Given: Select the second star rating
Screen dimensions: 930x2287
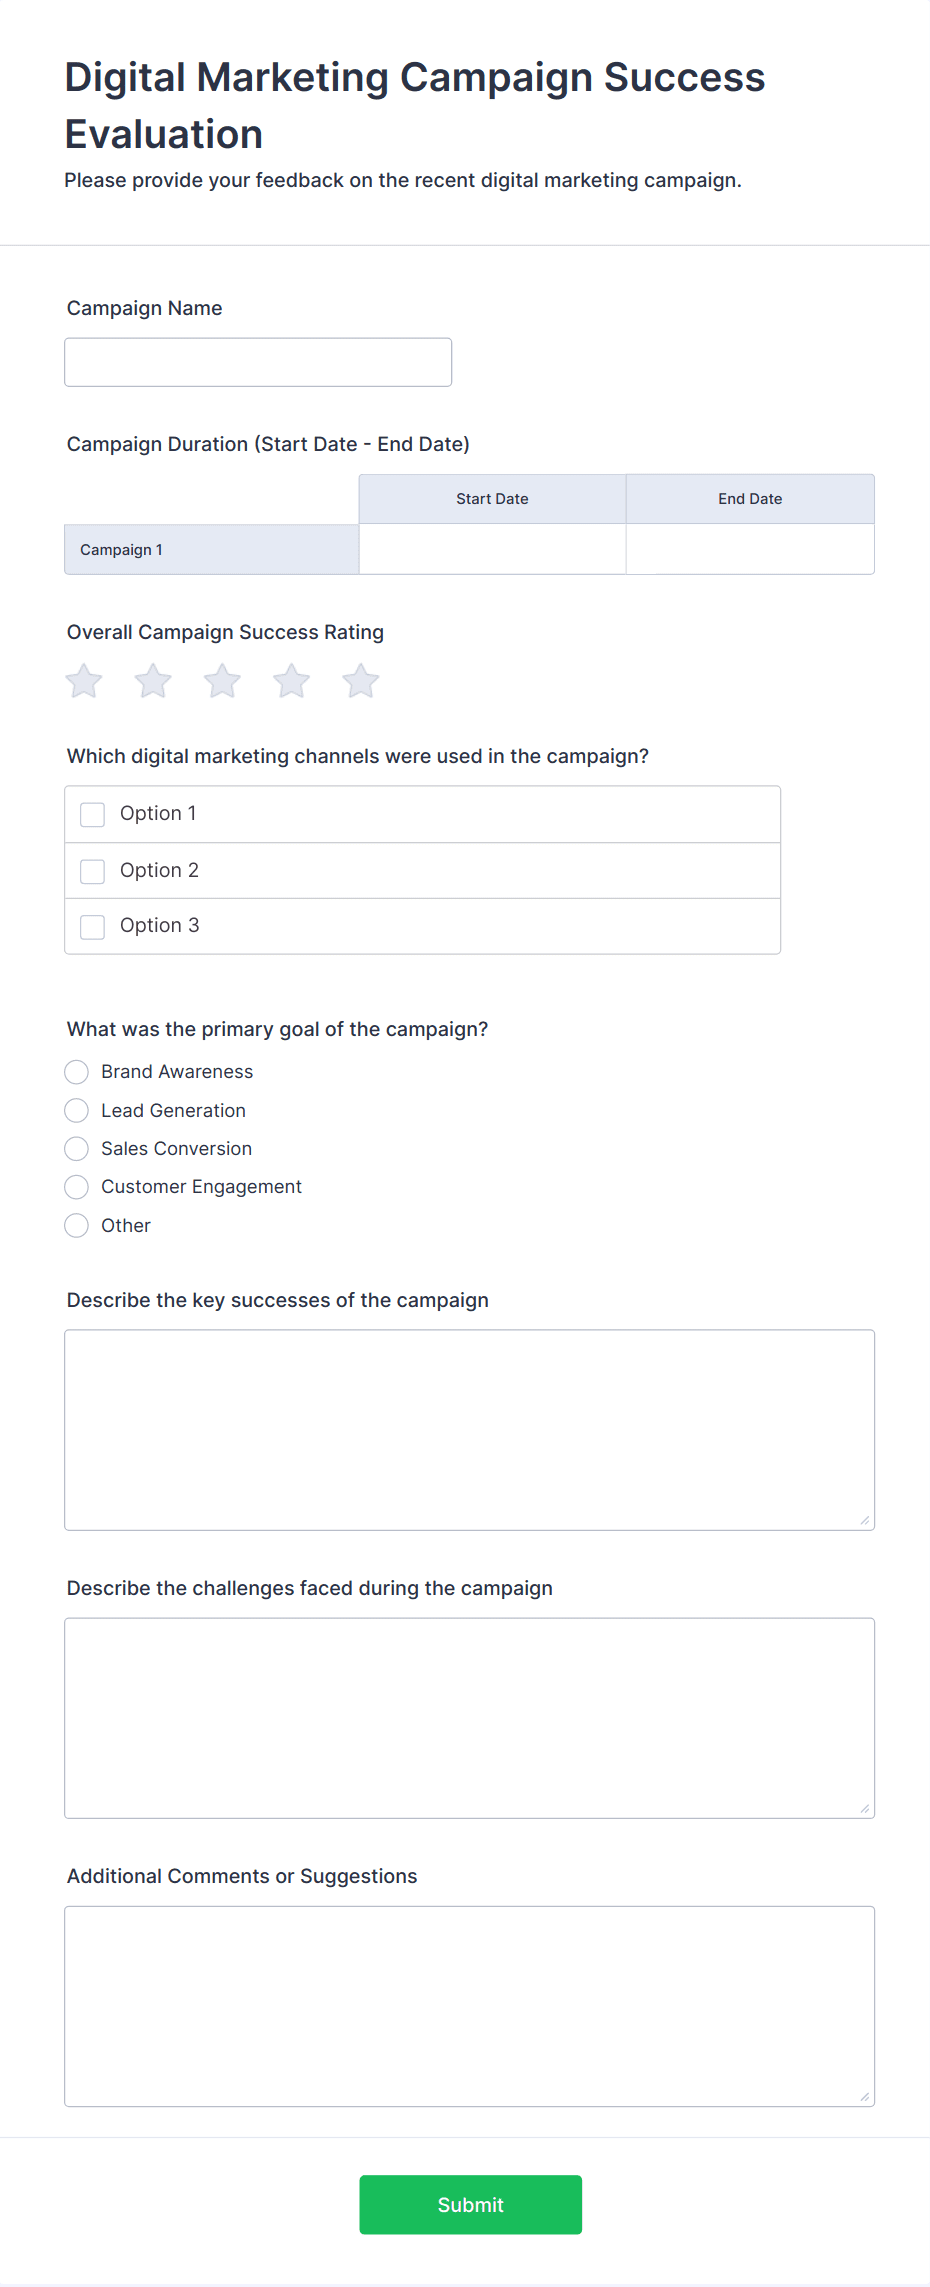Looking at the screenshot, I should [152, 680].
